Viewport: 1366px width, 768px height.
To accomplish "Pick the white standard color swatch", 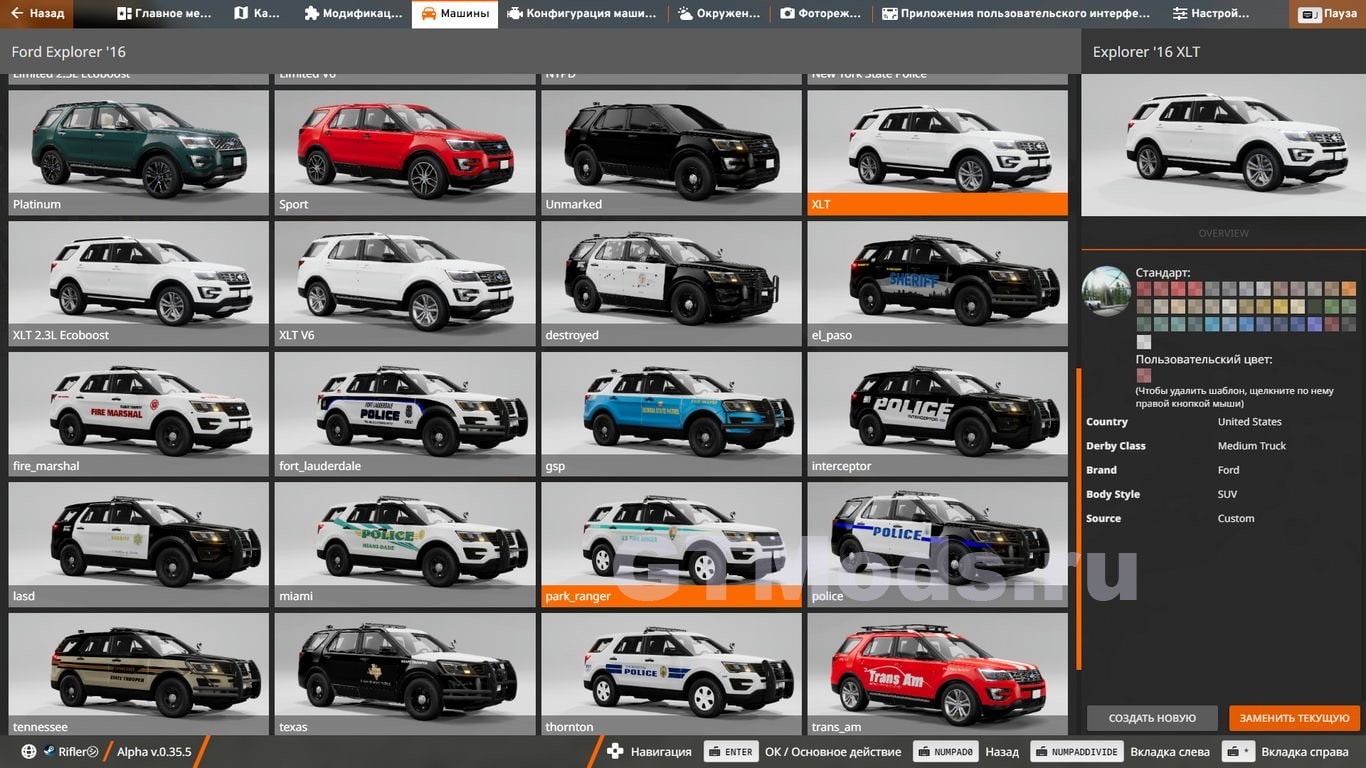I will click(x=1144, y=342).
